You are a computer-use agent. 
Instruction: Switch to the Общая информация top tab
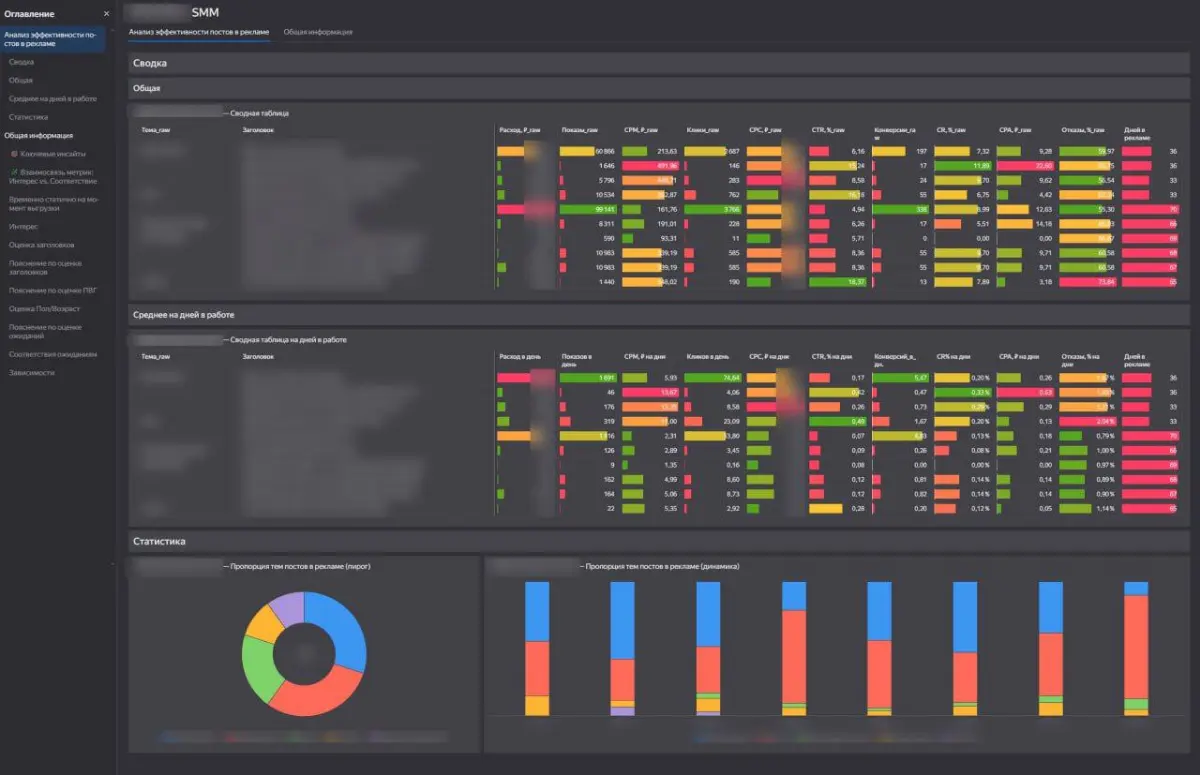point(317,33)
